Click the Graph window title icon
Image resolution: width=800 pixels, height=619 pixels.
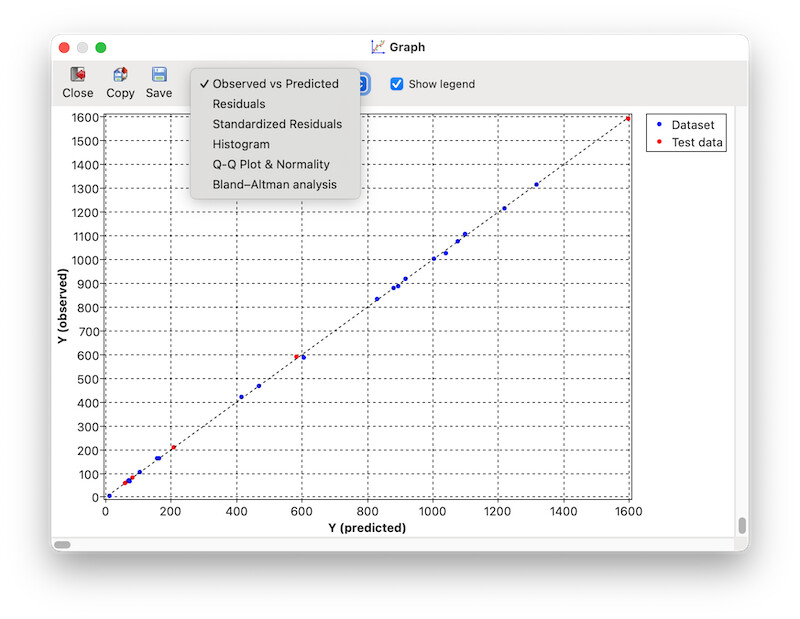(378, 47)
